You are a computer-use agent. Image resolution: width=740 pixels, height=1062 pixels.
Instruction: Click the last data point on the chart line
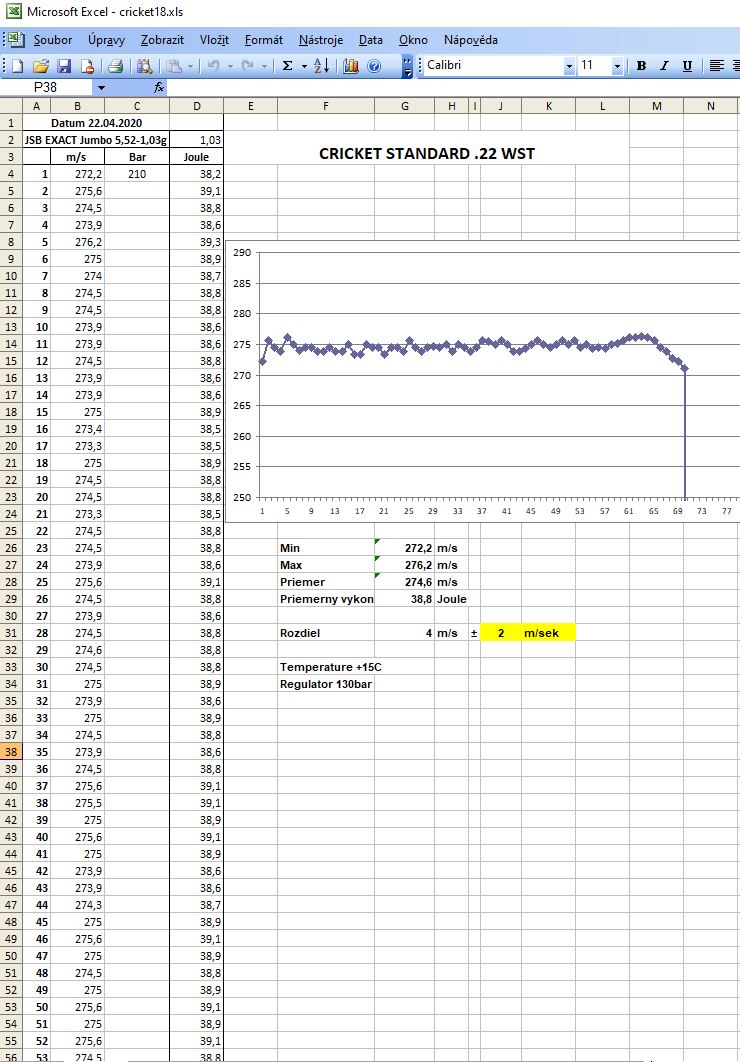click(x=684, y=368)
